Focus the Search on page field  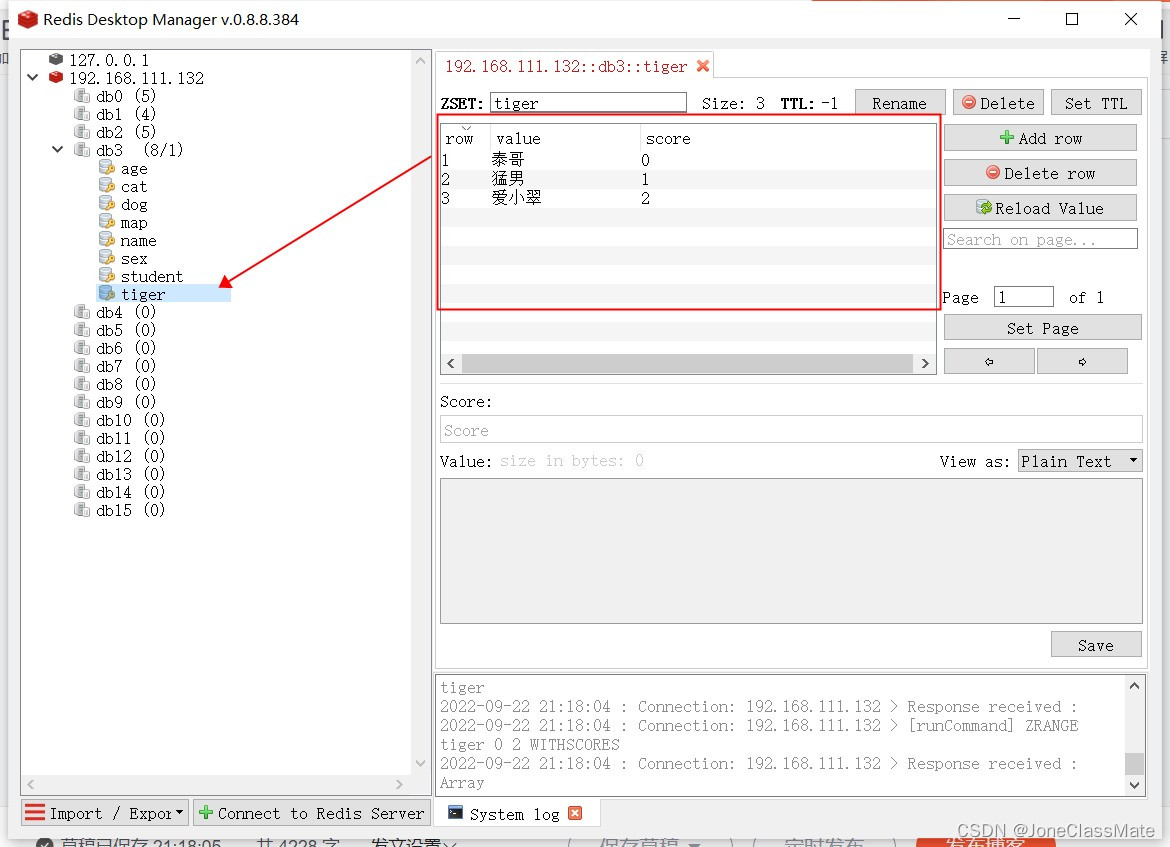click(x=1040, y=240)
